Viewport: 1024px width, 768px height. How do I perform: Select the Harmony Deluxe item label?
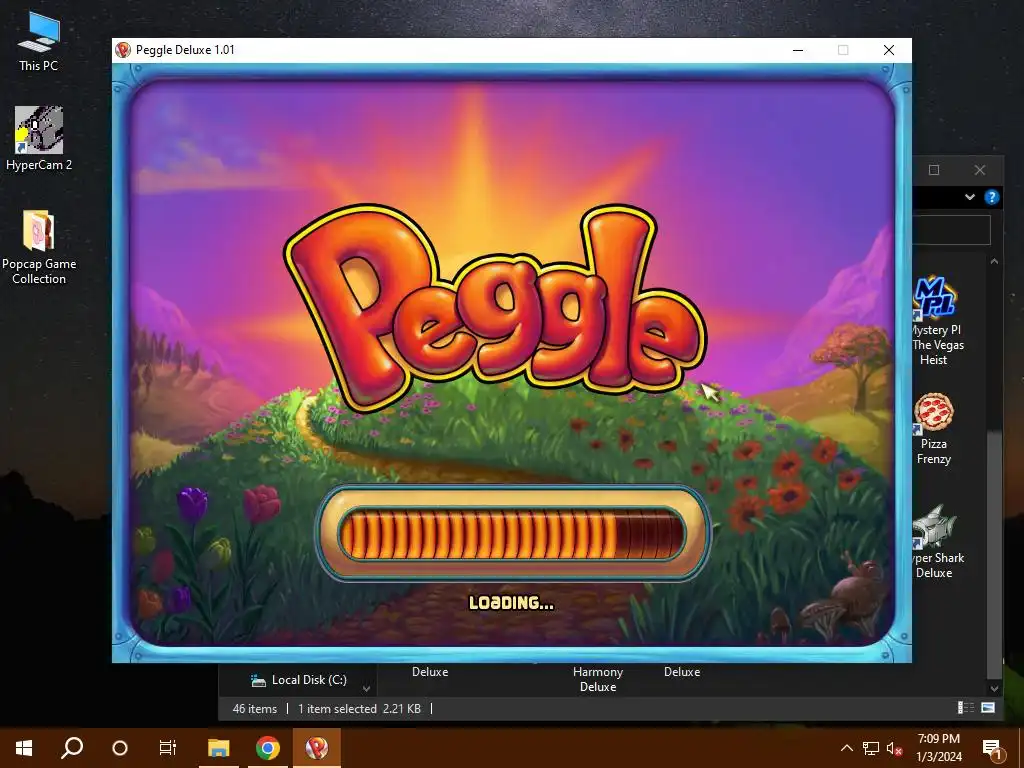tap(598, 679)
